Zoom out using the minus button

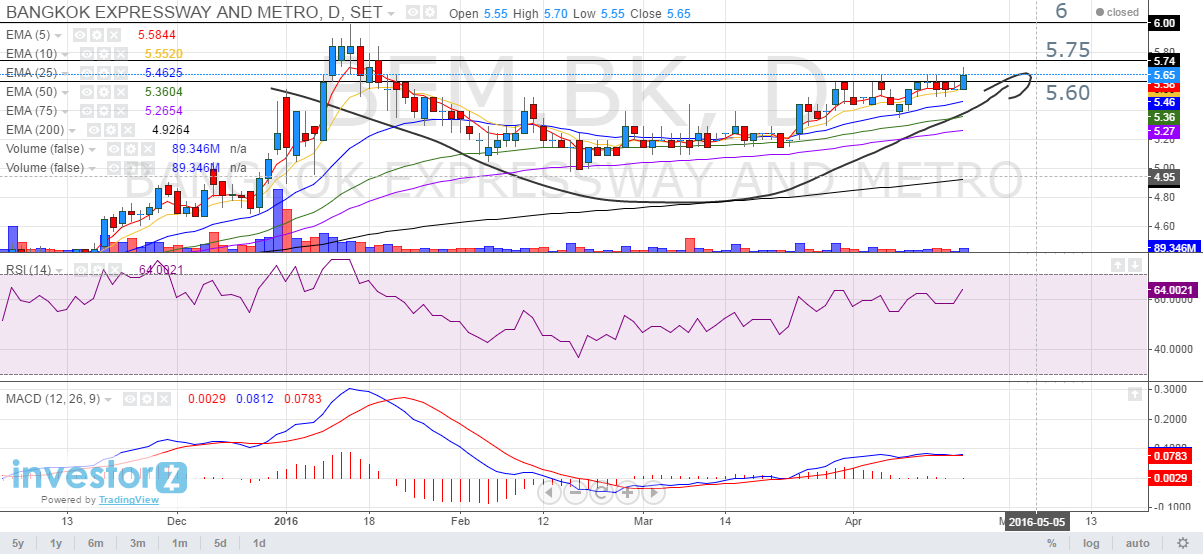tap(575, 491)
